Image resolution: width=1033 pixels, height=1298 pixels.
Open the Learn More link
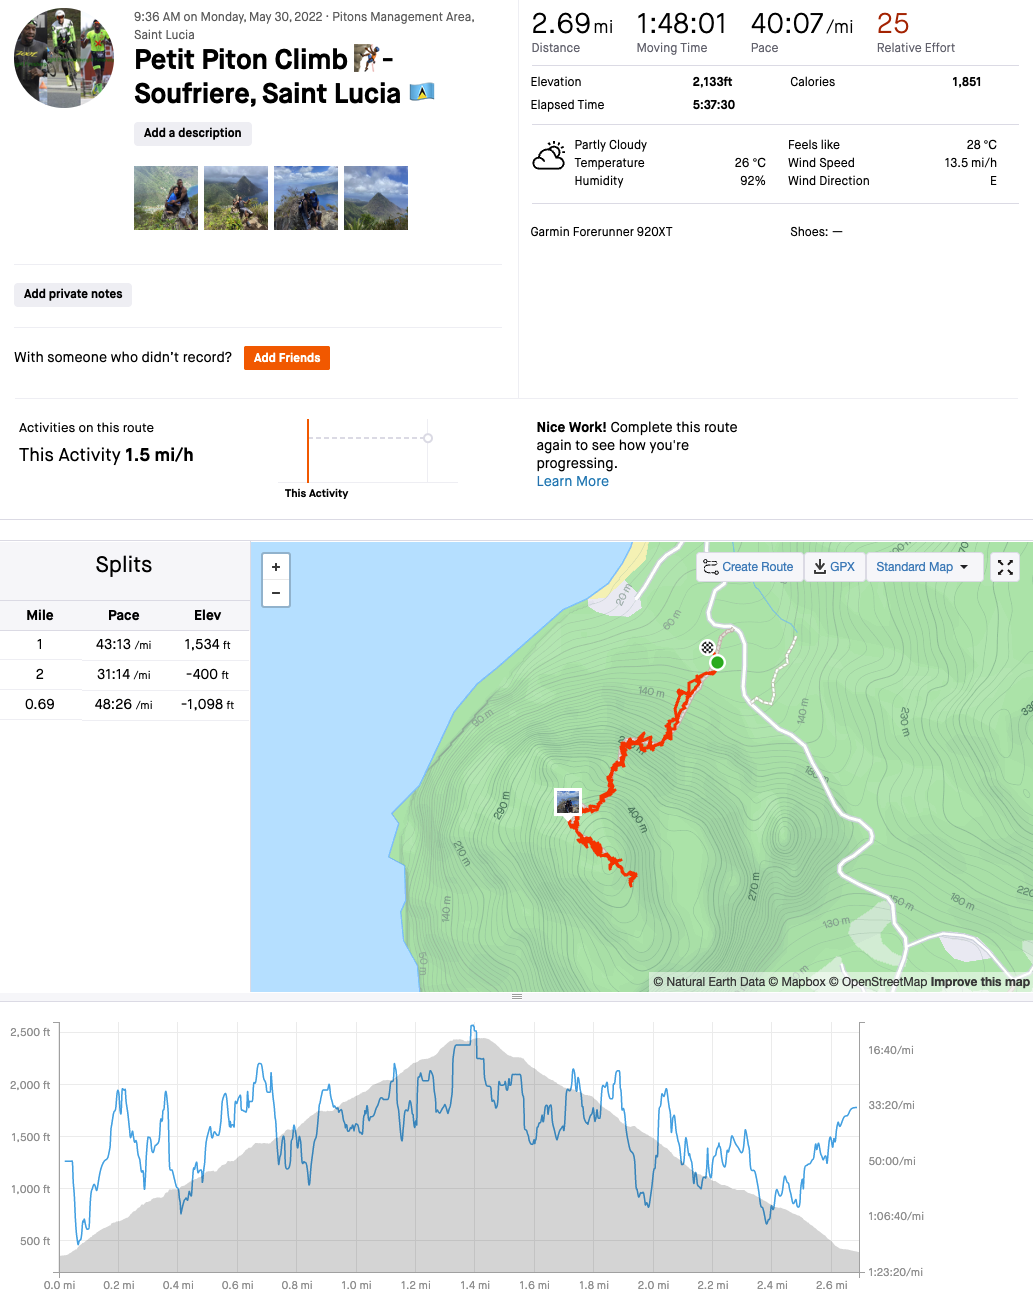tap(572, 481)
